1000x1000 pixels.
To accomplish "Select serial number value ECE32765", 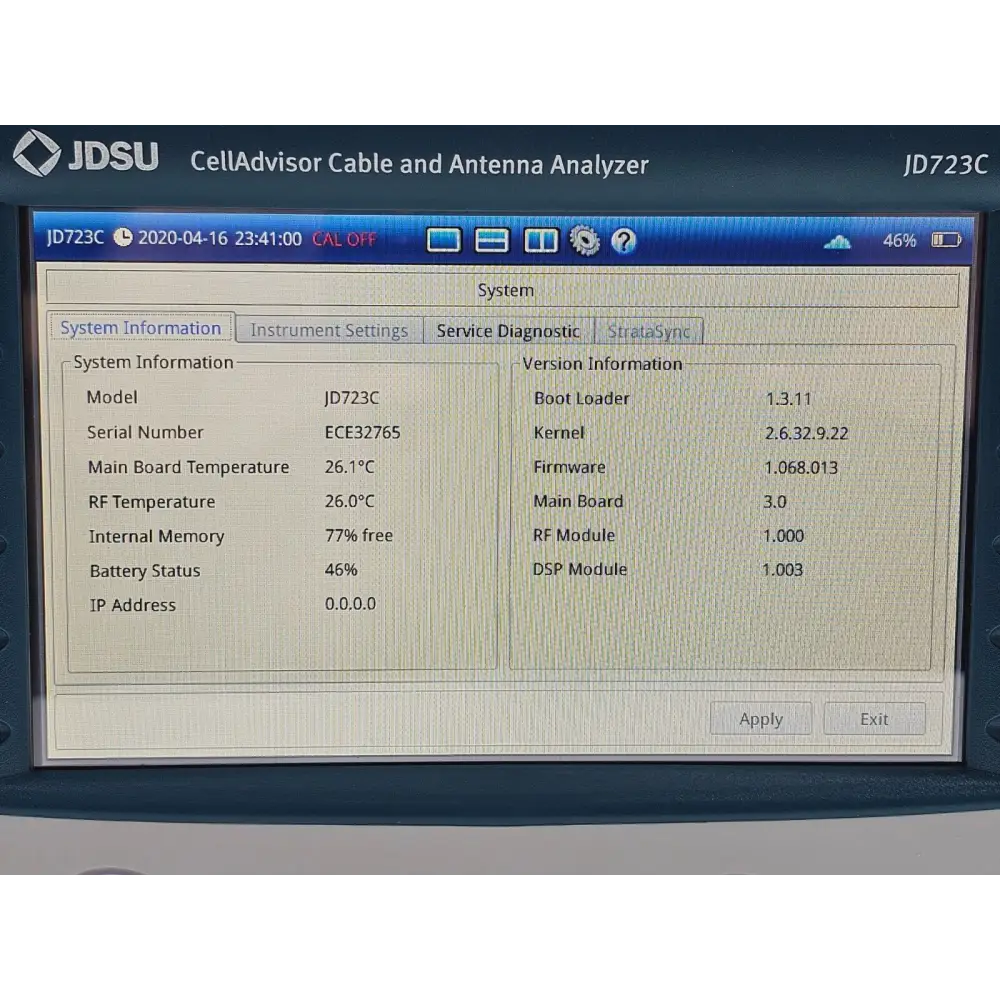I will [x=362, y=432].
